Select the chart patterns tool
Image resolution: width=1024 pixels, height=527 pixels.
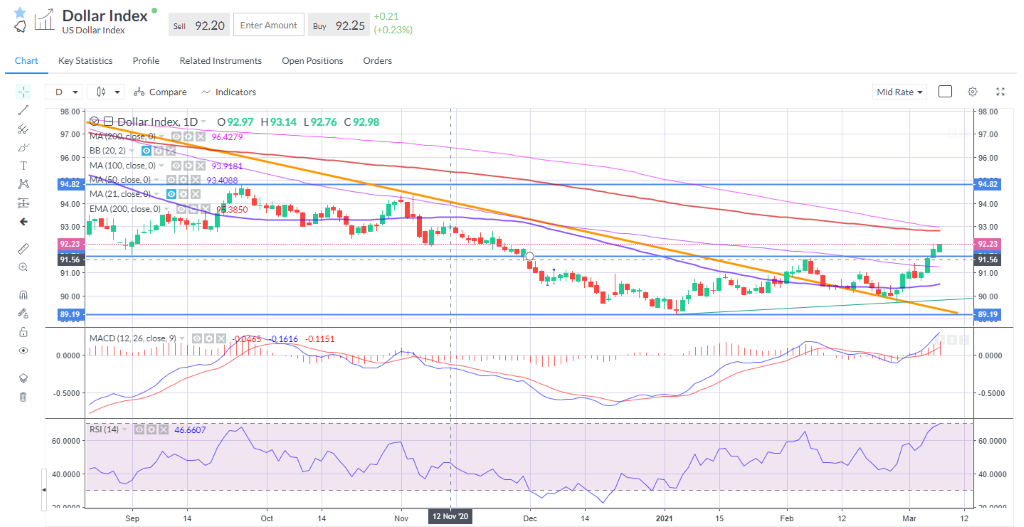point(24,184)
